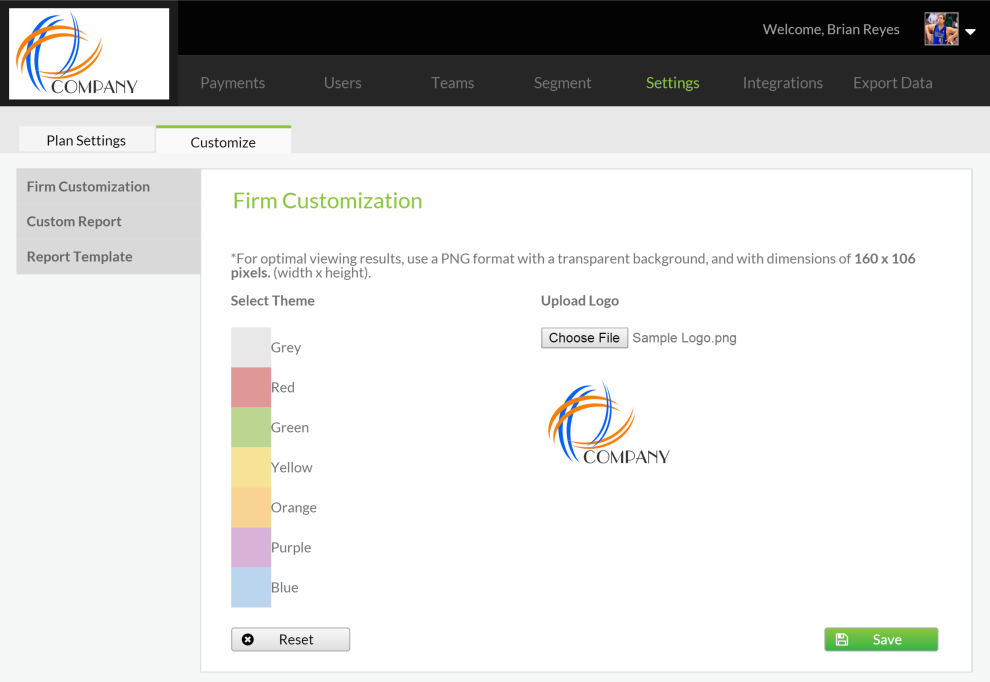Open Report Template in the sidebar

pyautogui.click(x=109, y=256)
